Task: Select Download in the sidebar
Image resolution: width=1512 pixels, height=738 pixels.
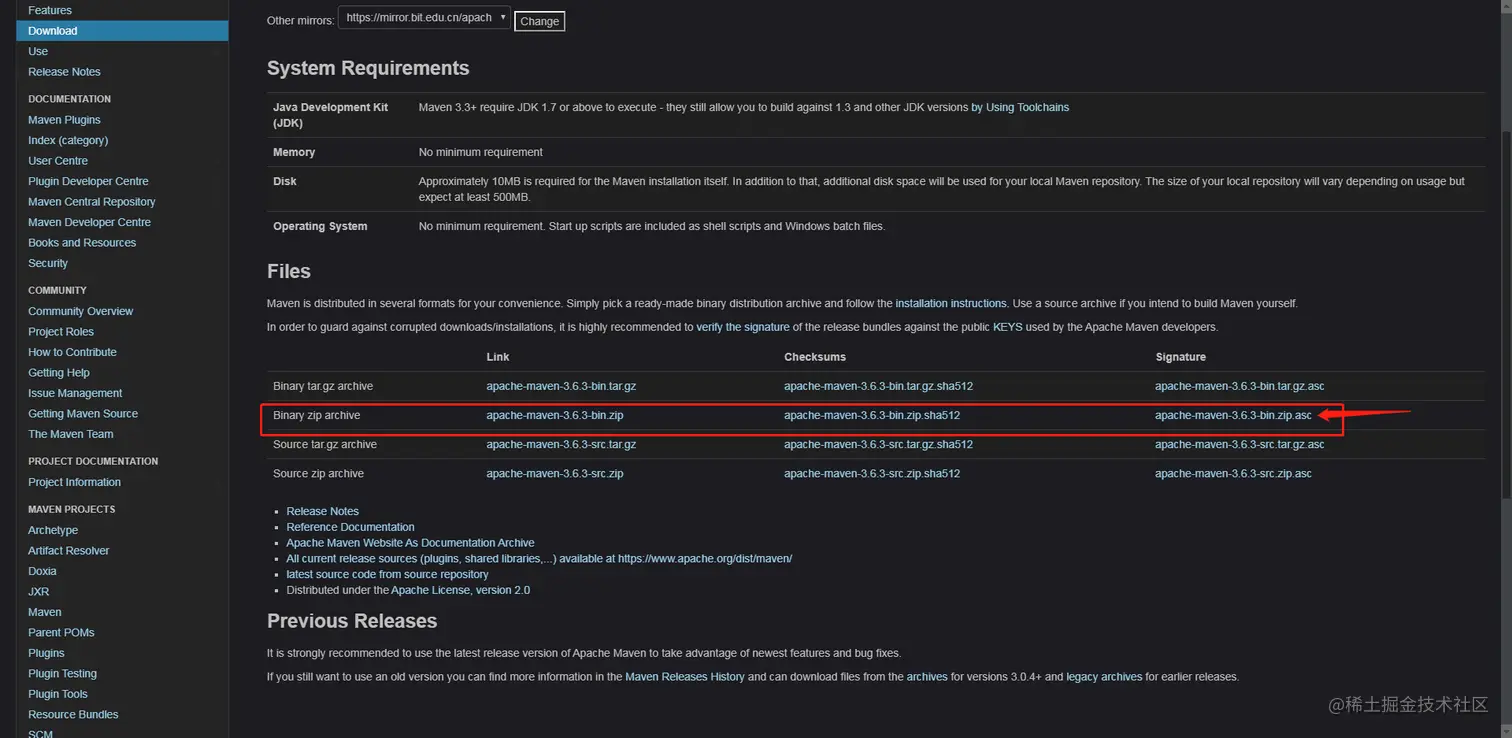Action: [122, 31]
